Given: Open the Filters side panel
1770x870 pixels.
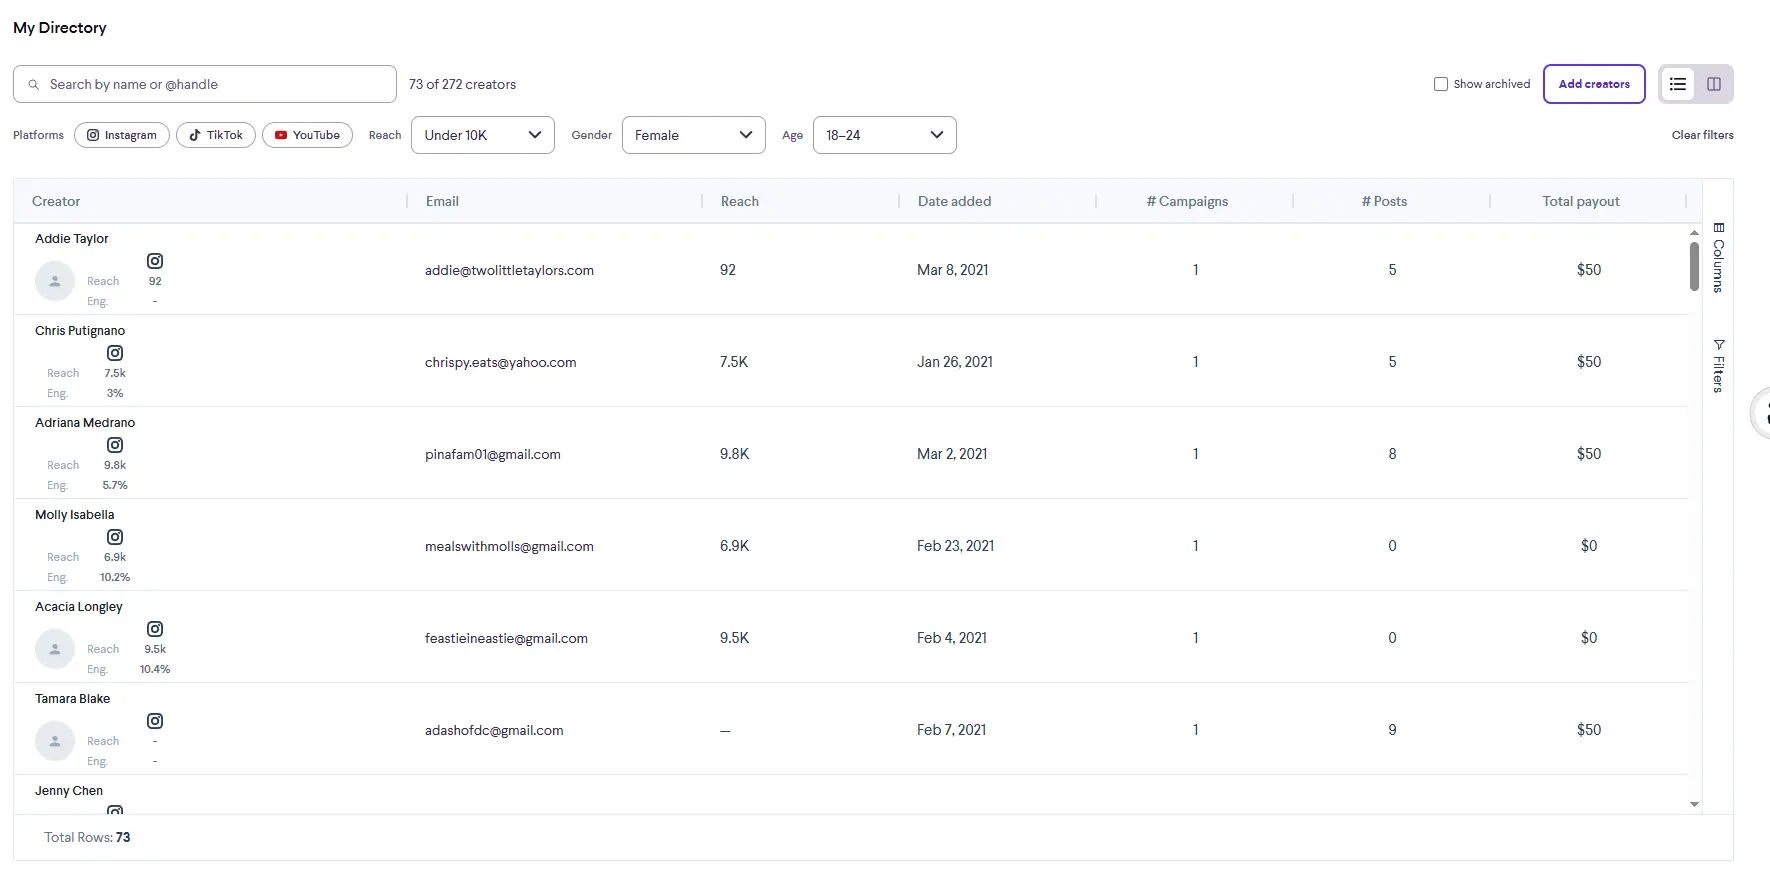Looking at the screenshot, I should [1718, 366].
